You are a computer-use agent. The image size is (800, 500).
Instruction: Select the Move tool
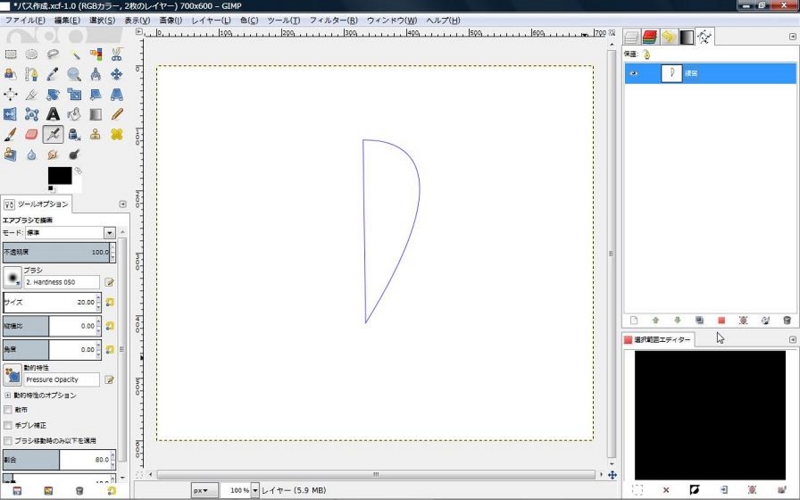coord(117,74)
